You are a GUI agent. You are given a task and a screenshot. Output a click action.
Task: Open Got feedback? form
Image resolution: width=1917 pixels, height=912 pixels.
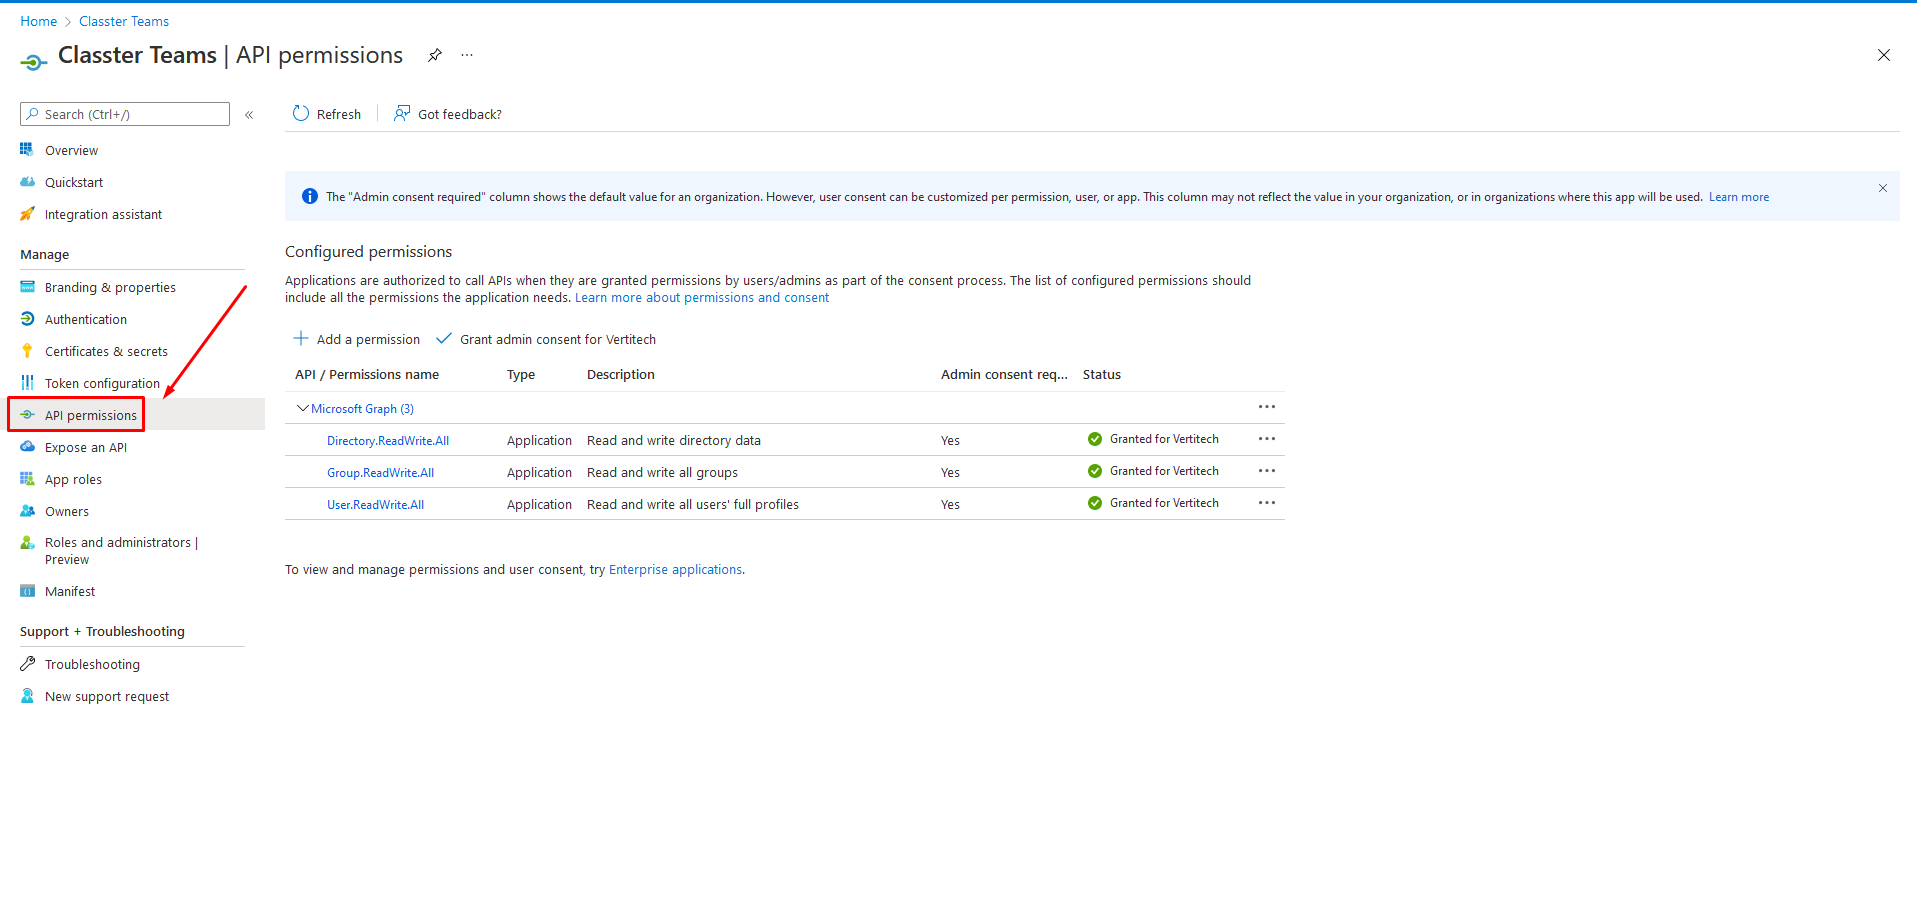point(448,114)
